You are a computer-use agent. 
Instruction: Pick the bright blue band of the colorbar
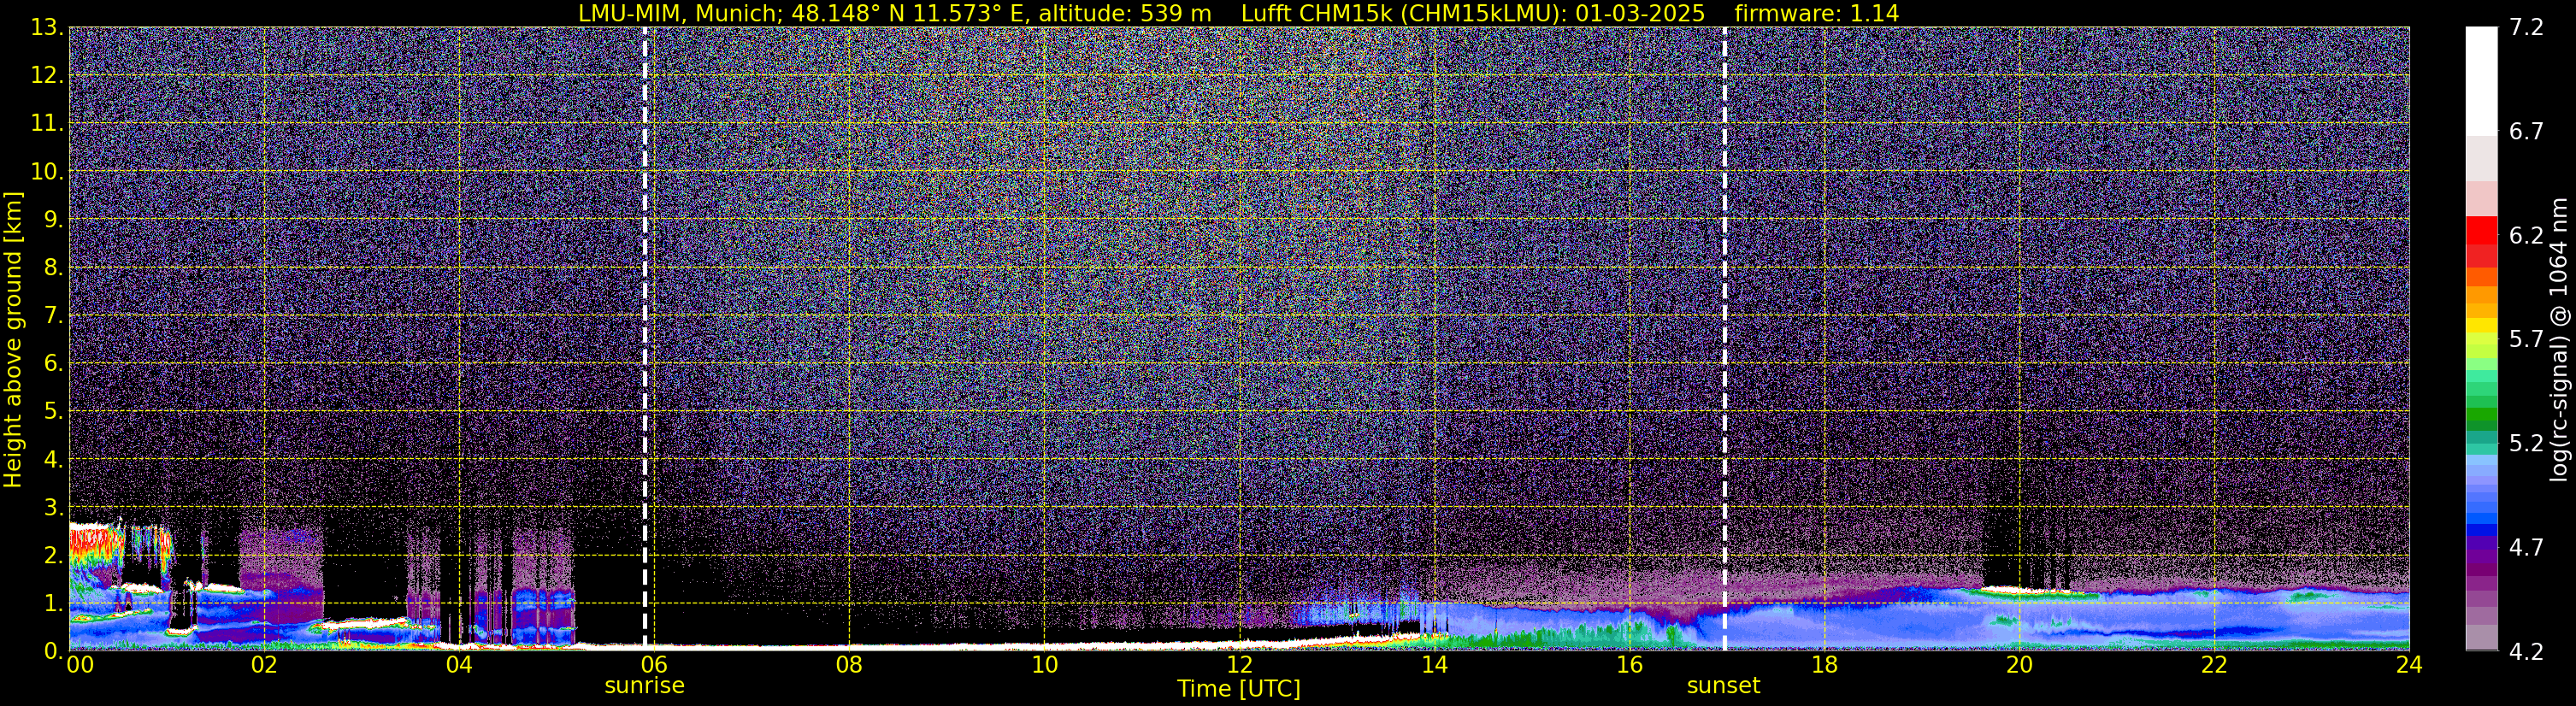(x=2481, y=517)
